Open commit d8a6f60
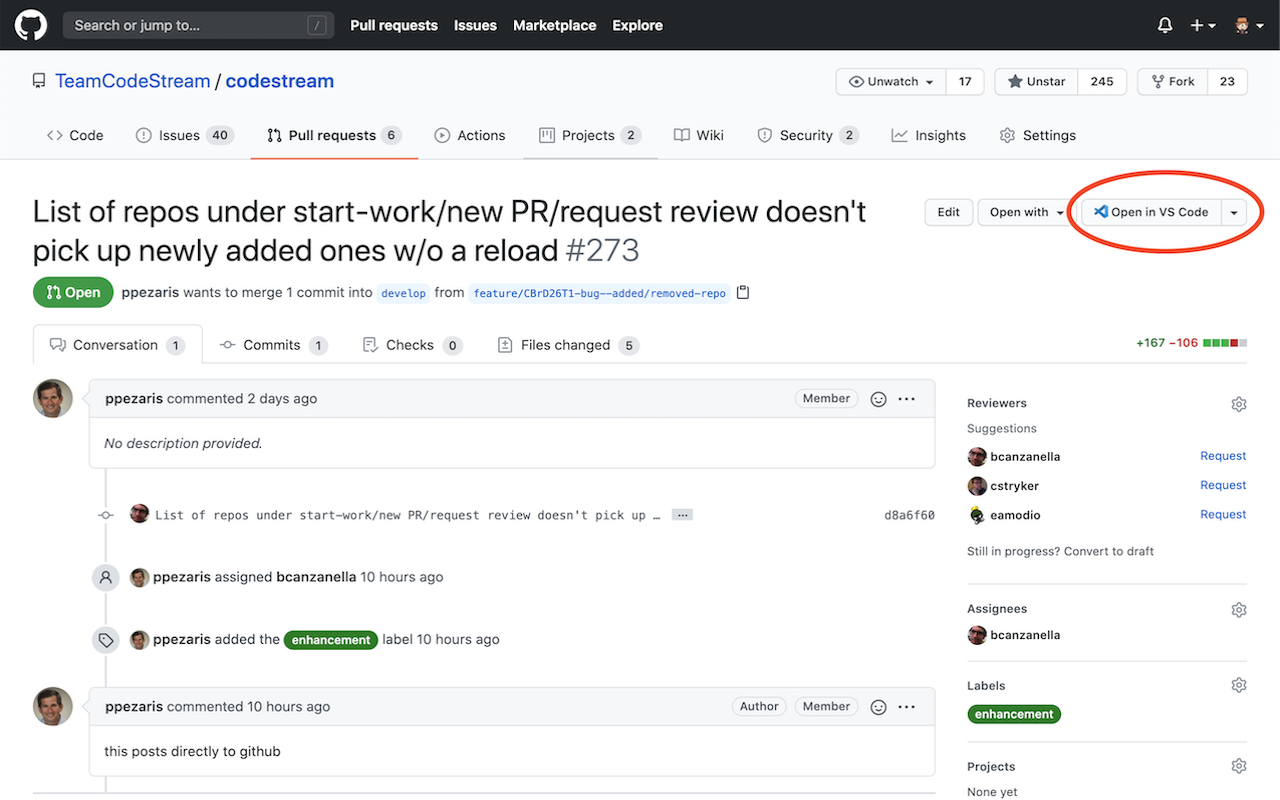The image size is (1280, 800). coord(909,515)
